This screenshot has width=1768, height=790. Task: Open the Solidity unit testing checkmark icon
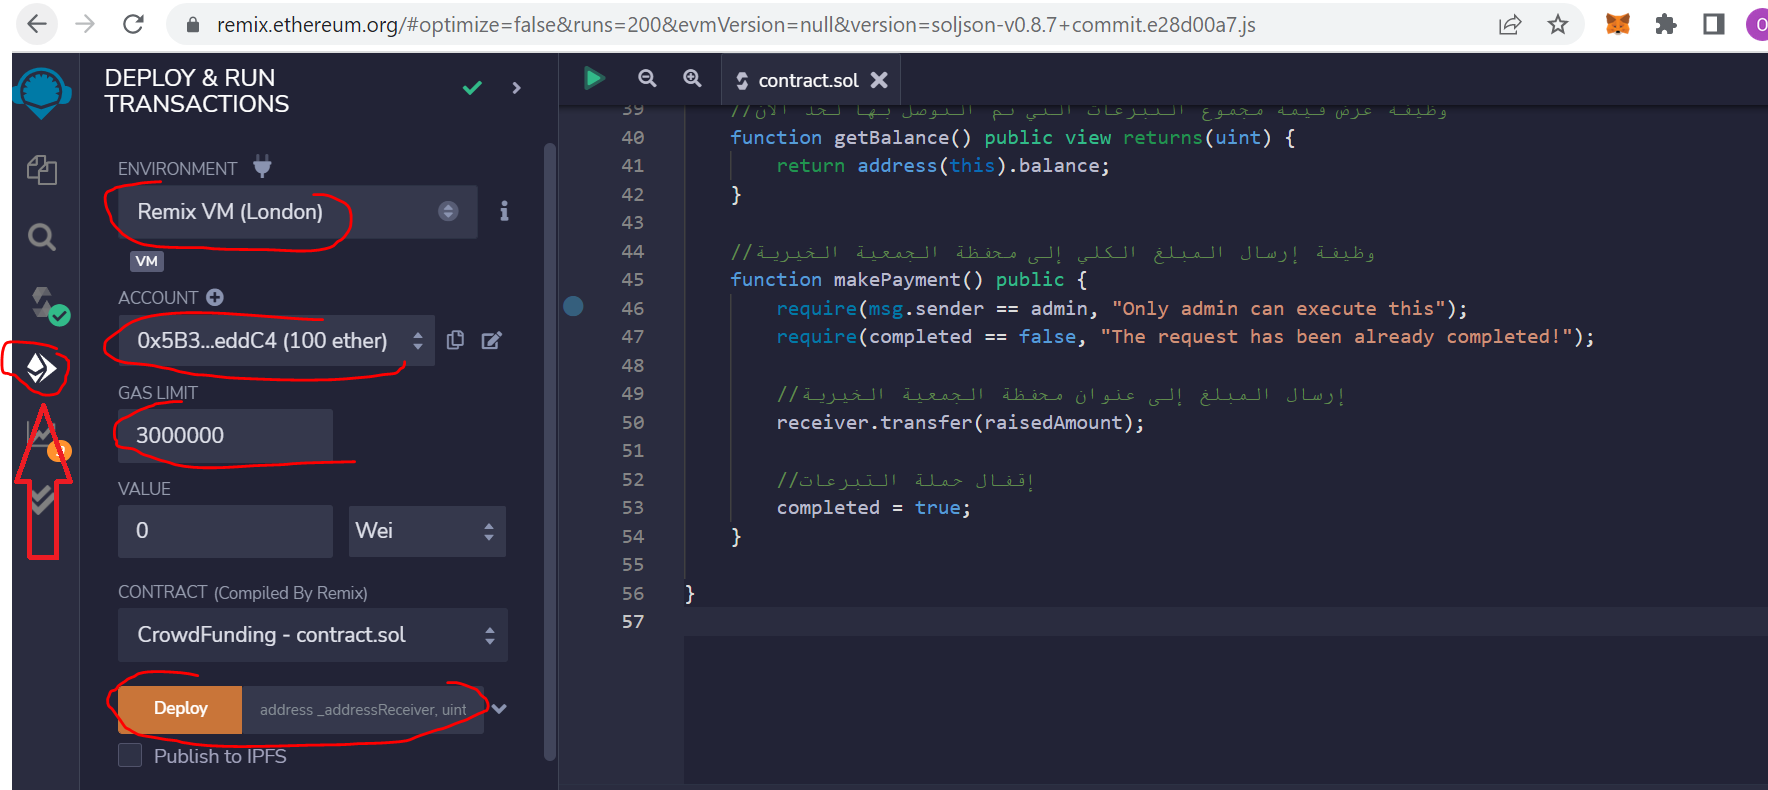tap(41, 498)
